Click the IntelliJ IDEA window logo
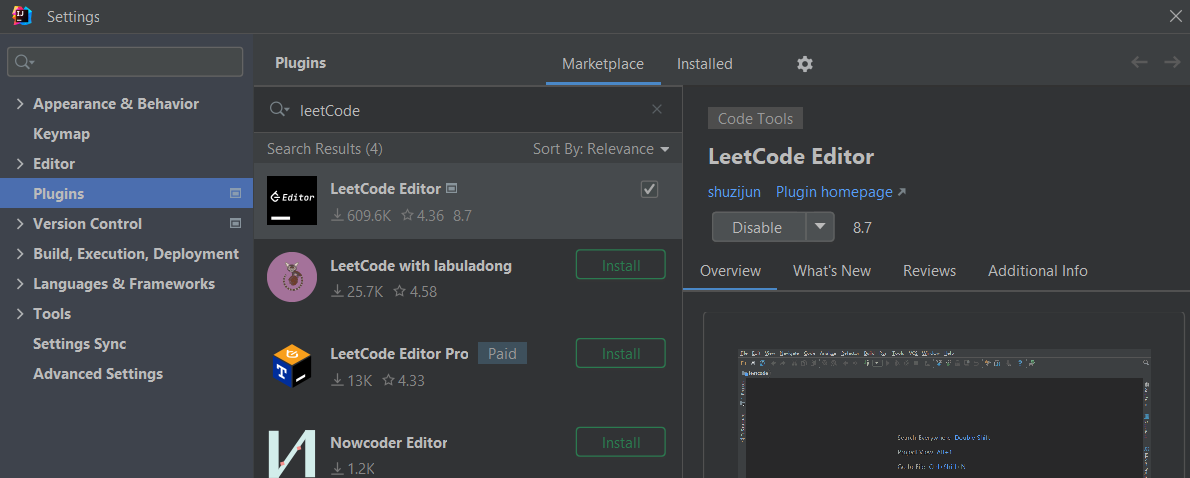Image resolution: width=1190 pixels, height=478 pixels. click(21, 16)
